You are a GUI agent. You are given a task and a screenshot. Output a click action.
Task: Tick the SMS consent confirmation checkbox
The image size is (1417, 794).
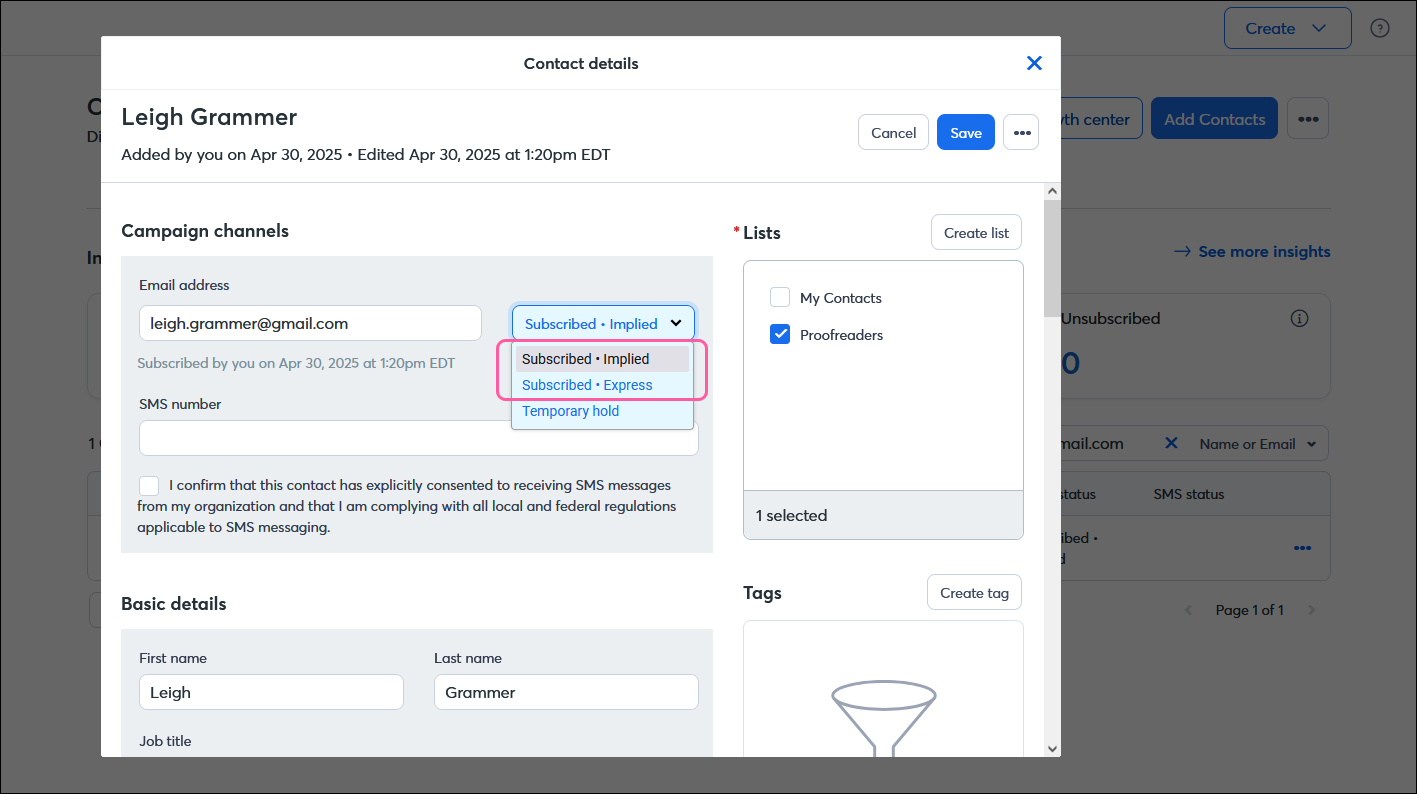[149, 486]
